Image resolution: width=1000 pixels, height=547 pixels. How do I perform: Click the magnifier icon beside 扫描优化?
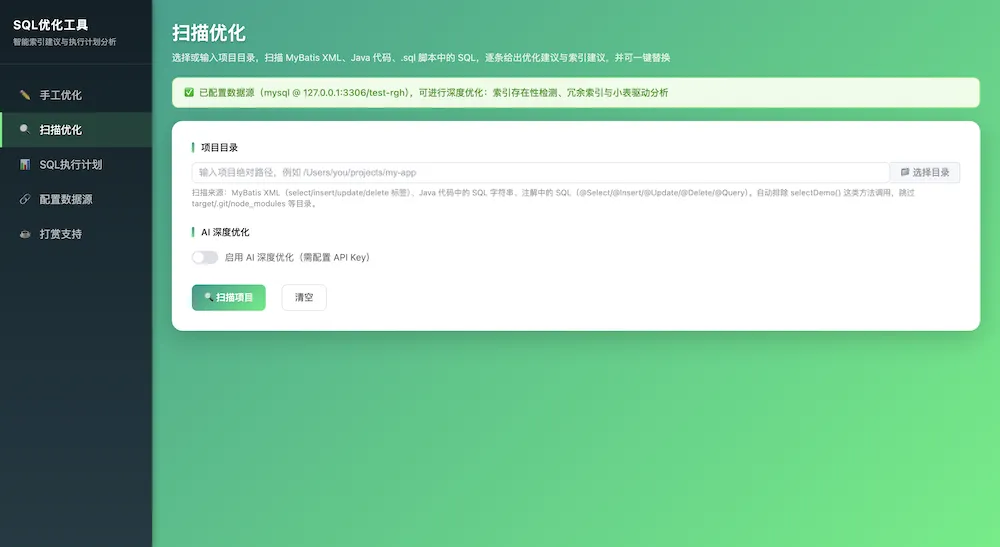(x=25, y=129)
